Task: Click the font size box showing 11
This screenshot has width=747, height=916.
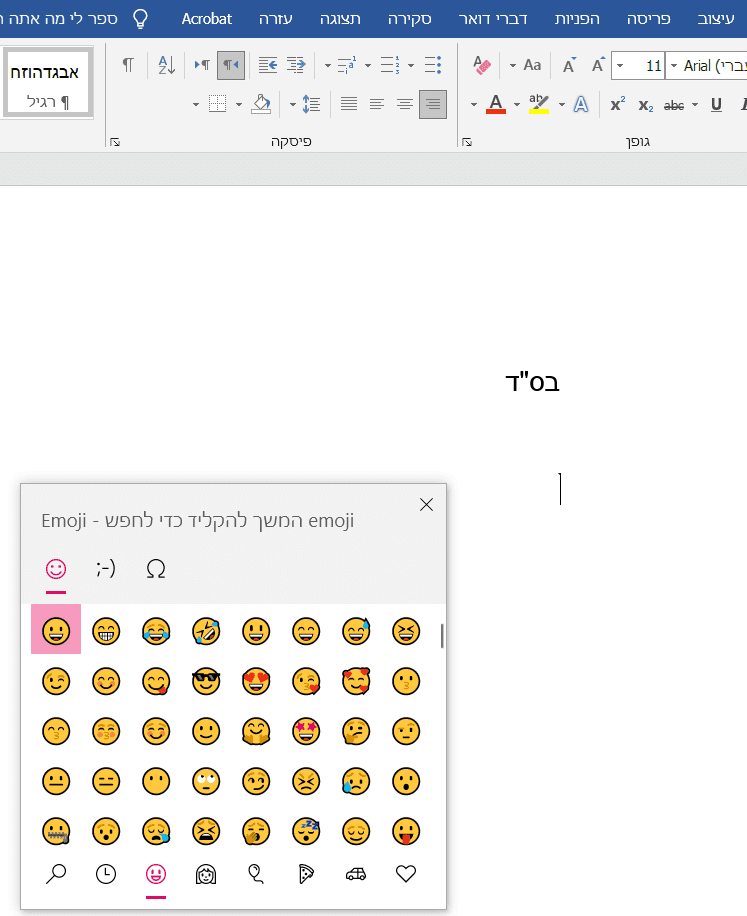Action: 646,65
